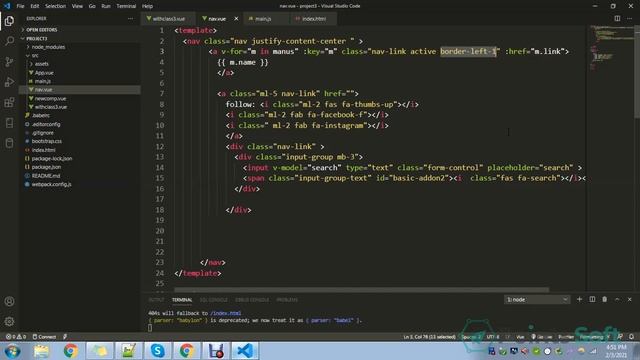This screenshot has height=360, width=640.
Task: Close the nav.vue editor tab
Action: coord(236,19)
